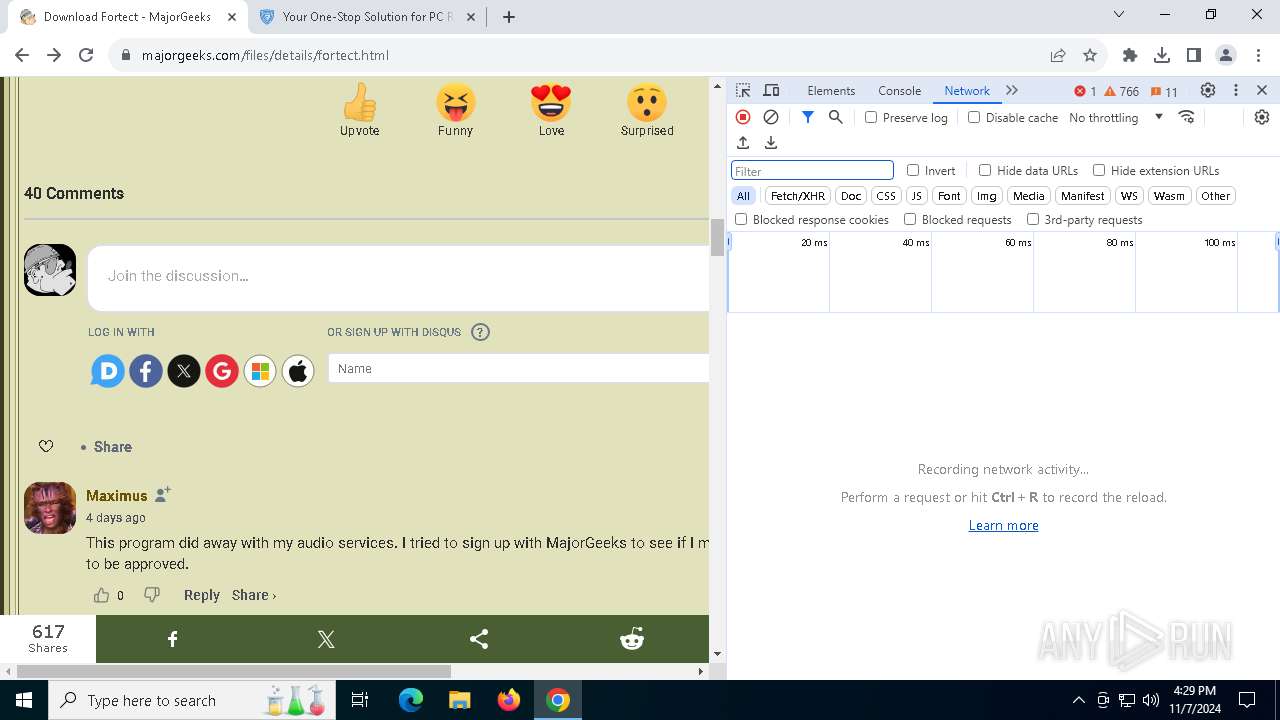
Task: Tick Hide extension URLs checkbox
Action: tap(1099, 170)
